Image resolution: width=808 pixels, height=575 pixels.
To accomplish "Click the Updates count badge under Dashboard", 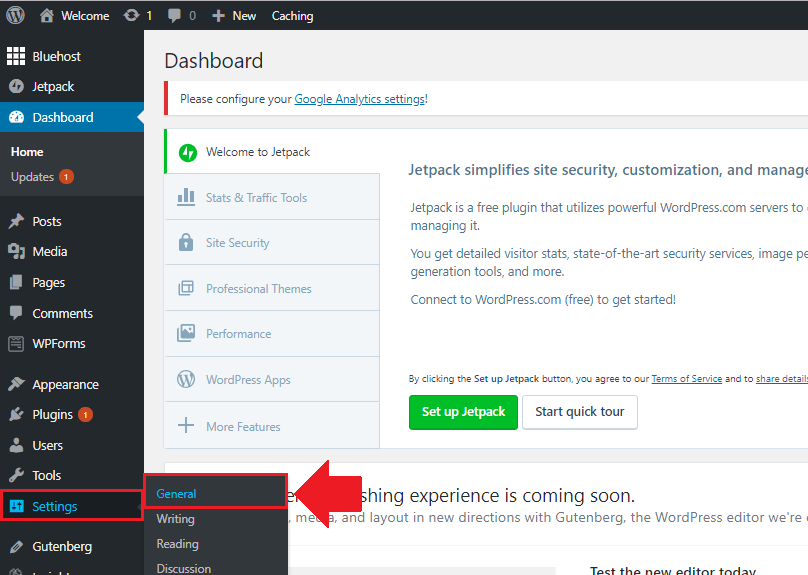I will coord(66,177).
